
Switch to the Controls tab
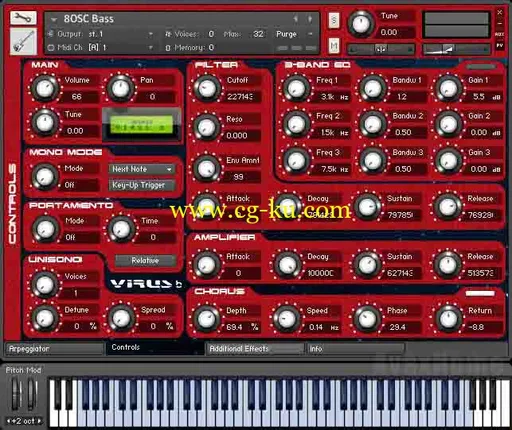155,348
